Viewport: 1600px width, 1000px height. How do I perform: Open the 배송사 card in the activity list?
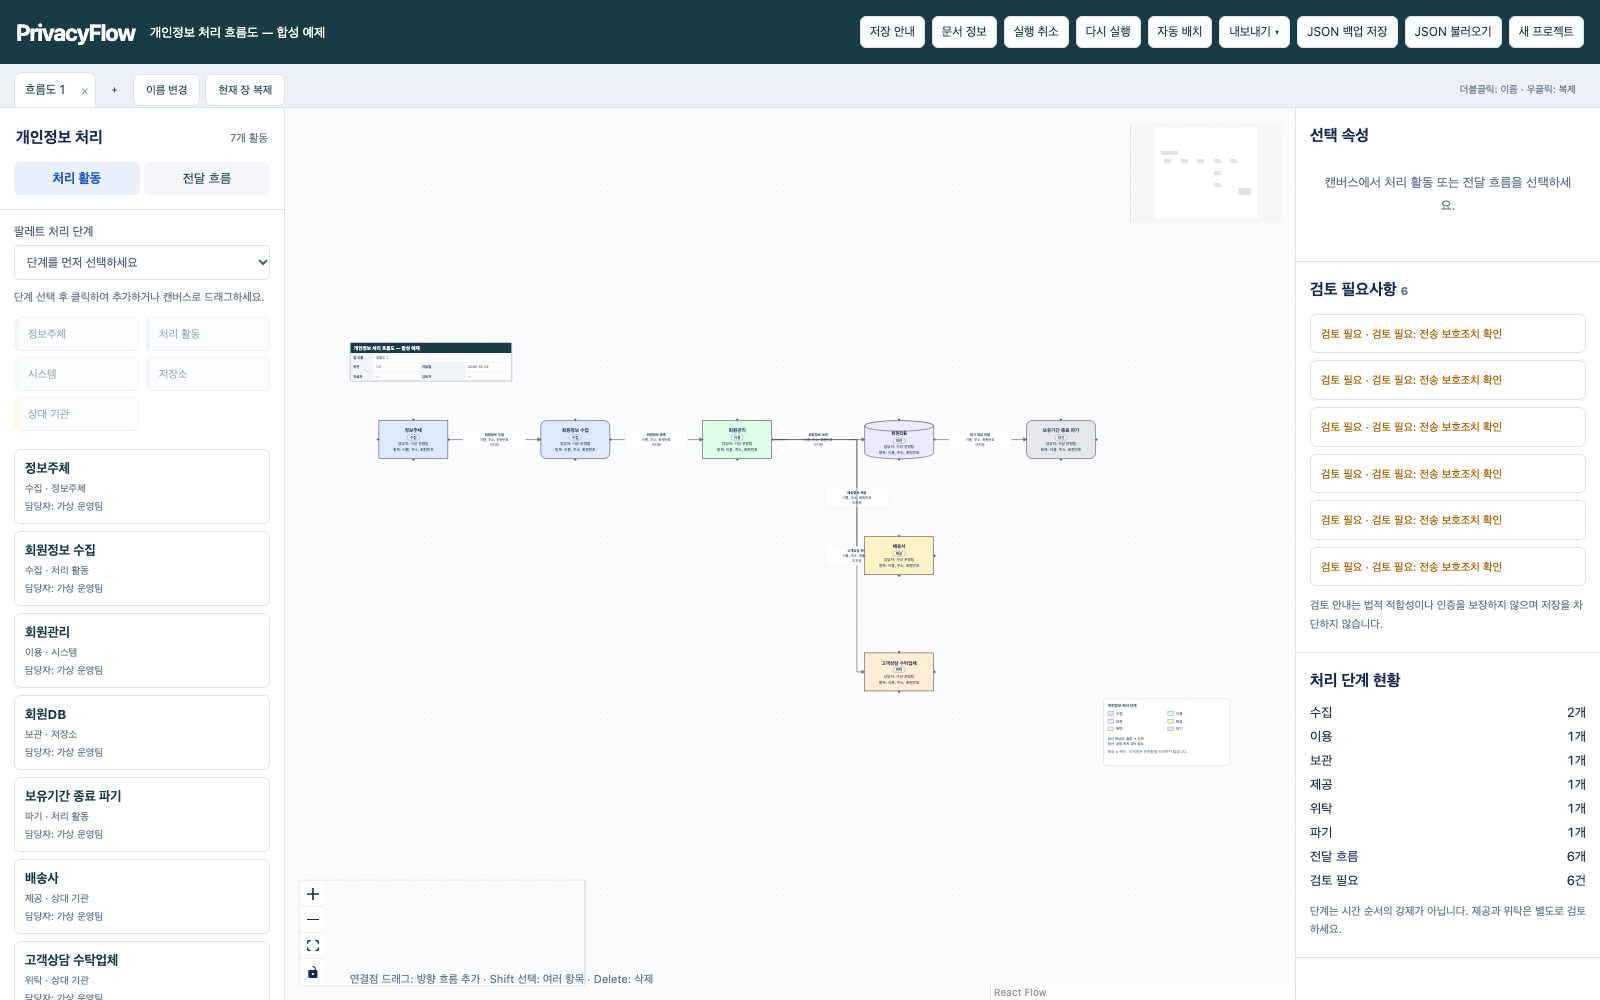pos(142,897)
